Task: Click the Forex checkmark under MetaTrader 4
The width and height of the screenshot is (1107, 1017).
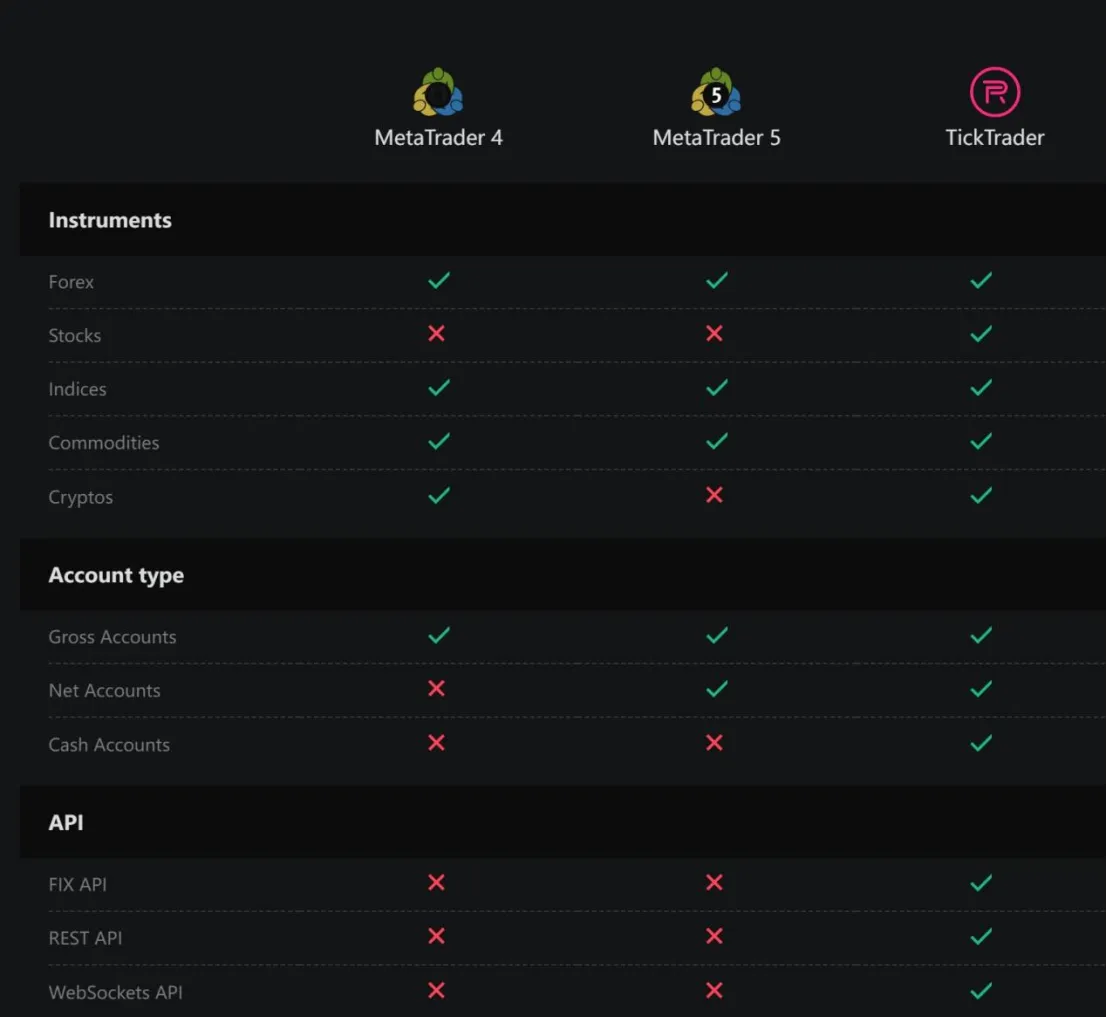Action: point(438,280)
